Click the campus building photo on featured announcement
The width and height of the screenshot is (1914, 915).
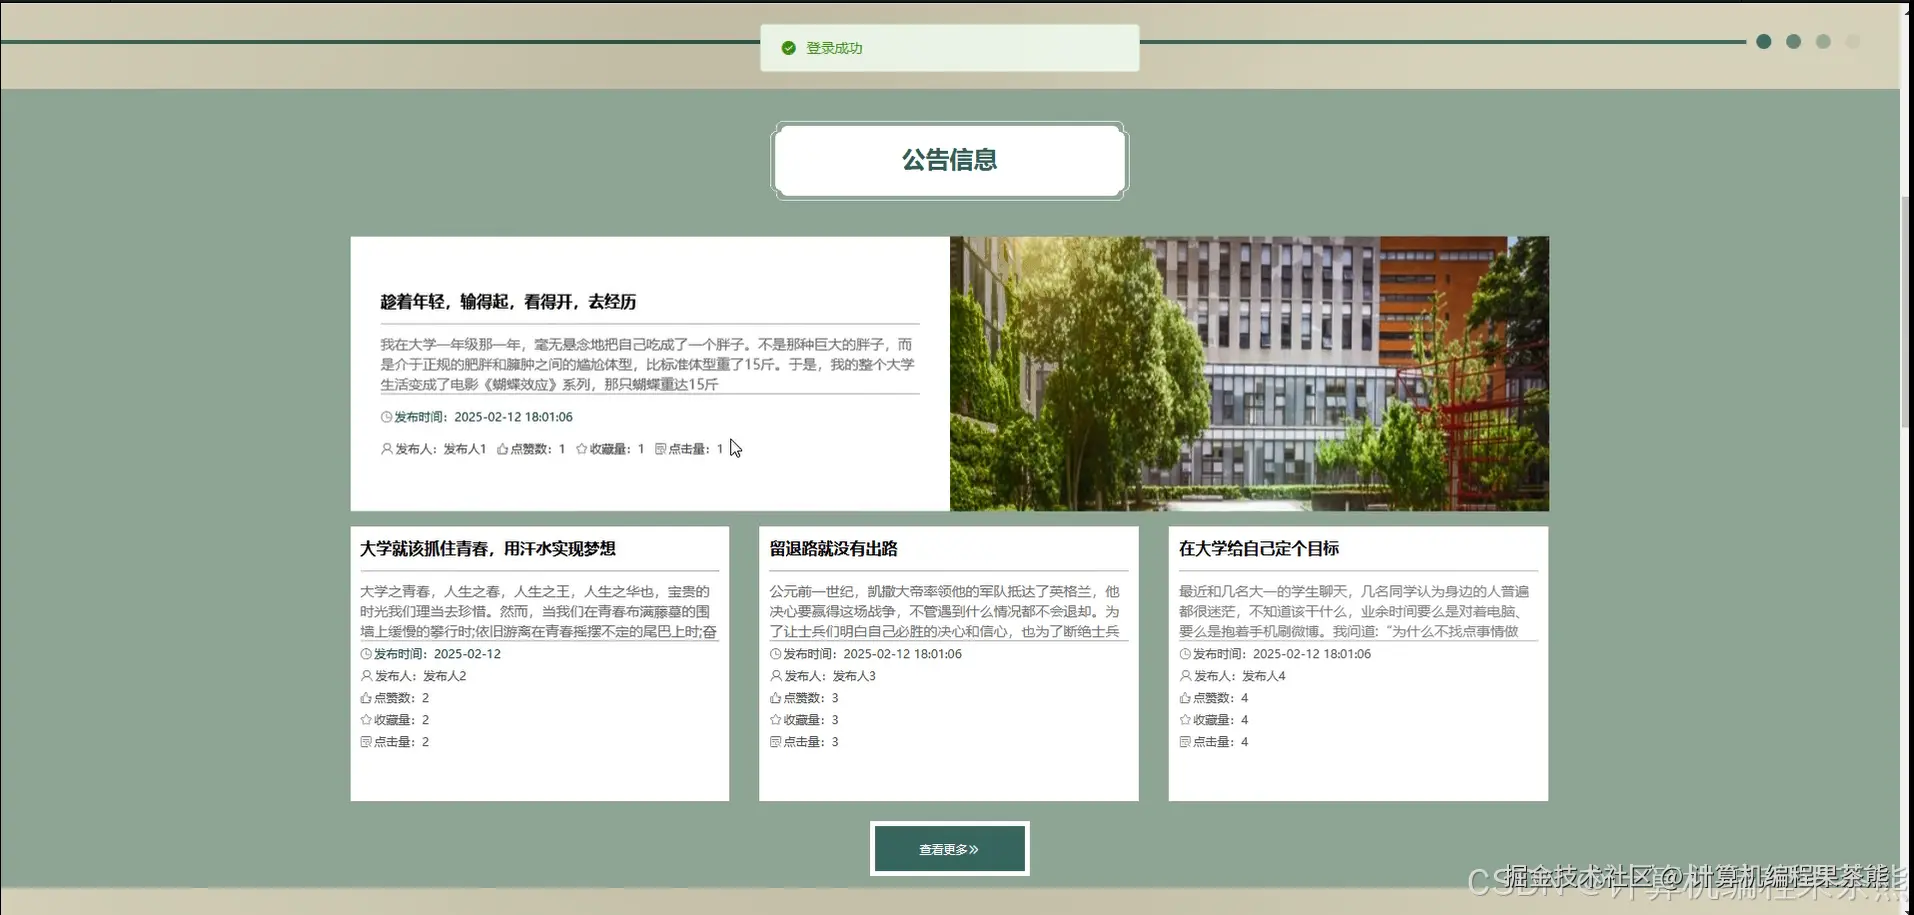pyautogui.click(x=1249, y=373)
